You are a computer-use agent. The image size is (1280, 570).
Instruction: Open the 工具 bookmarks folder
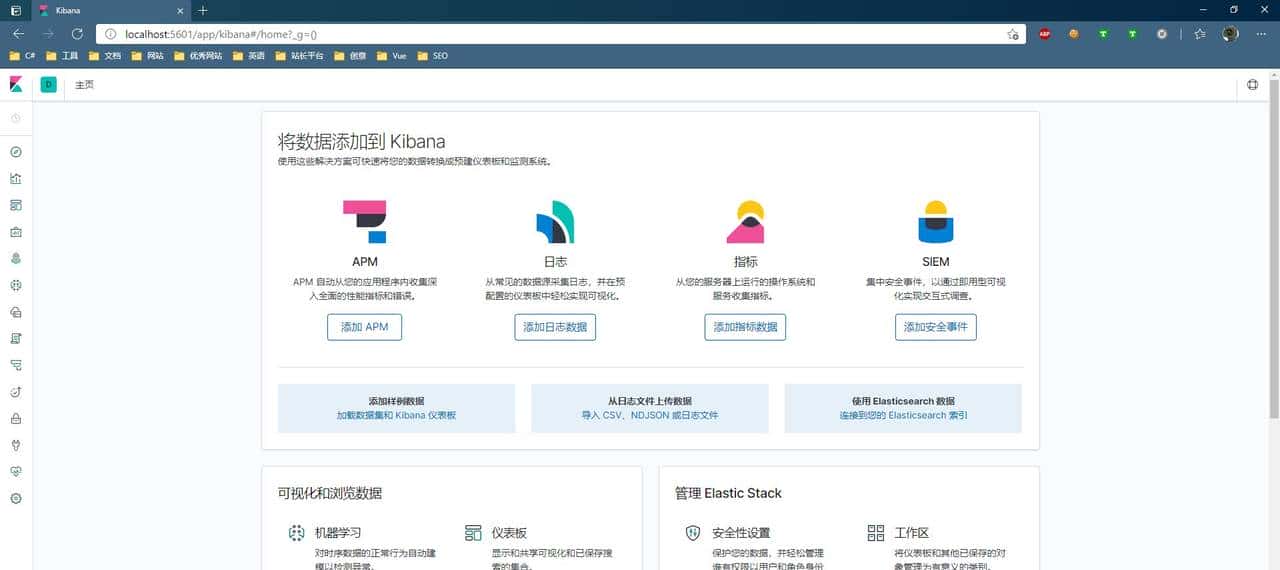[62, 56]
